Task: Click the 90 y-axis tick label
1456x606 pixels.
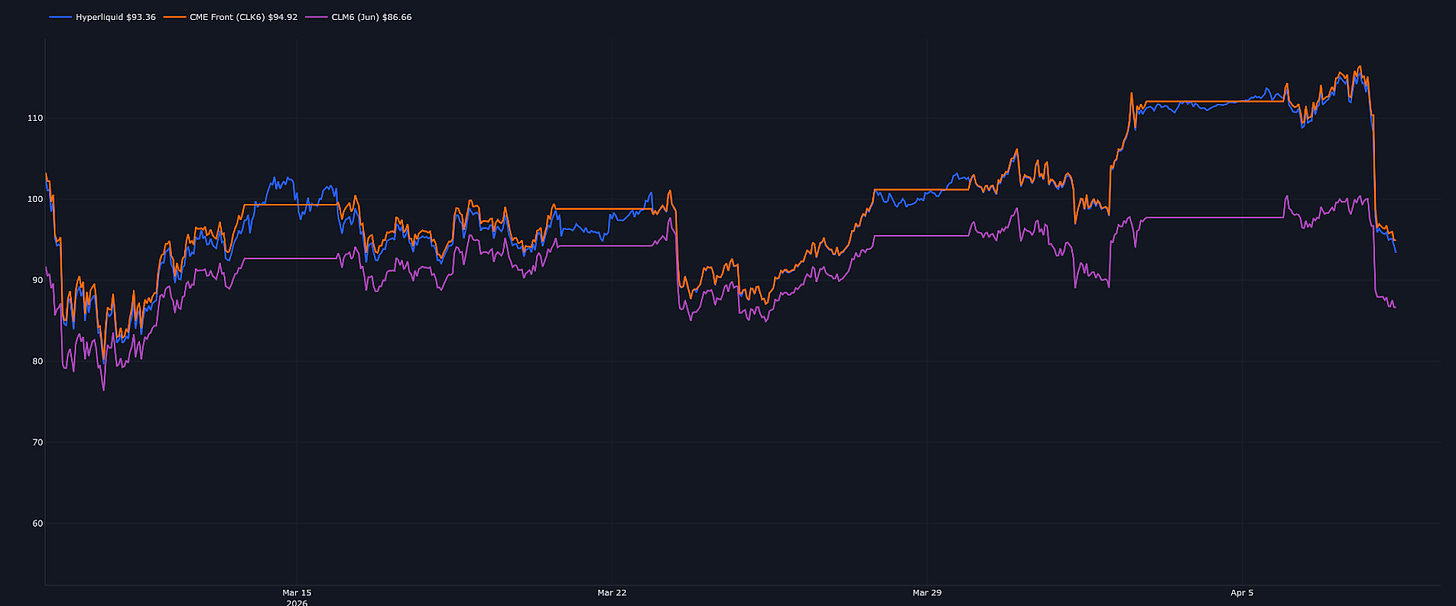Action: pos(37,280)
